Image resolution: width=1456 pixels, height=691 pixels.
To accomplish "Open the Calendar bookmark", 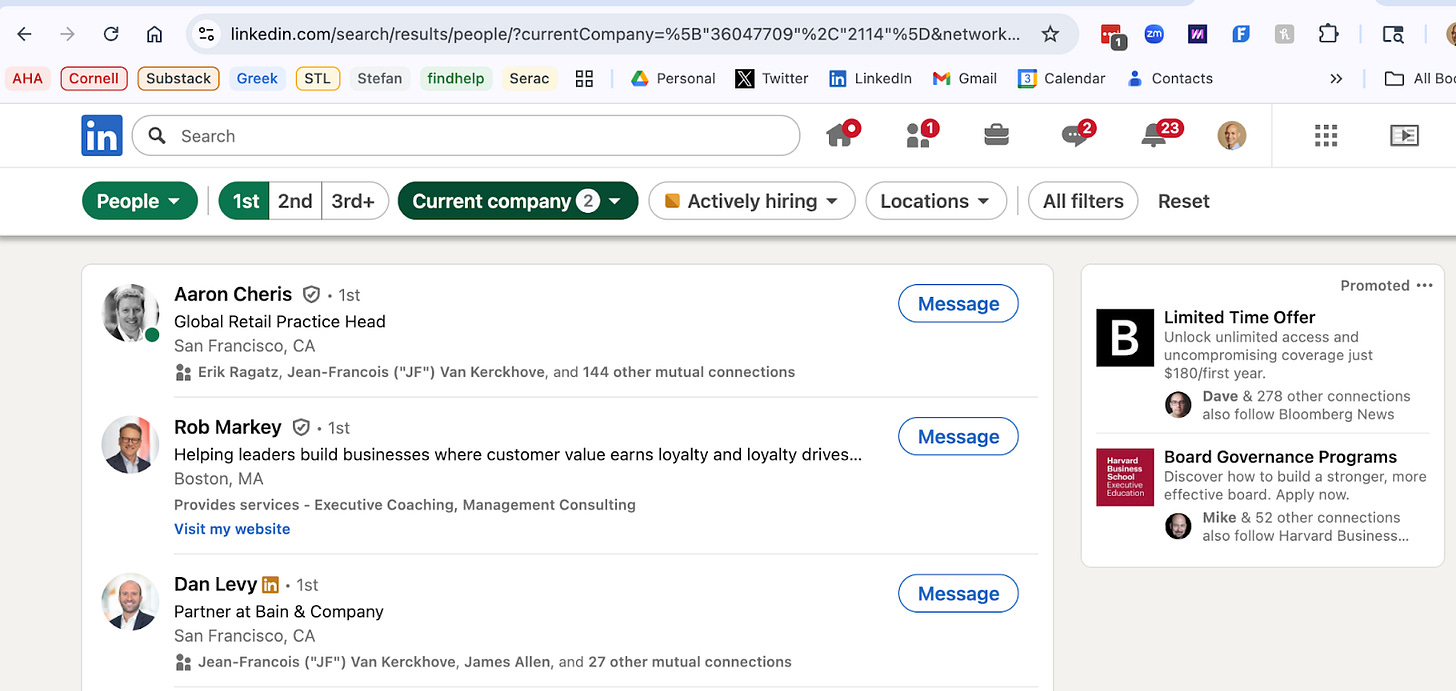I will pos(1060,78).
